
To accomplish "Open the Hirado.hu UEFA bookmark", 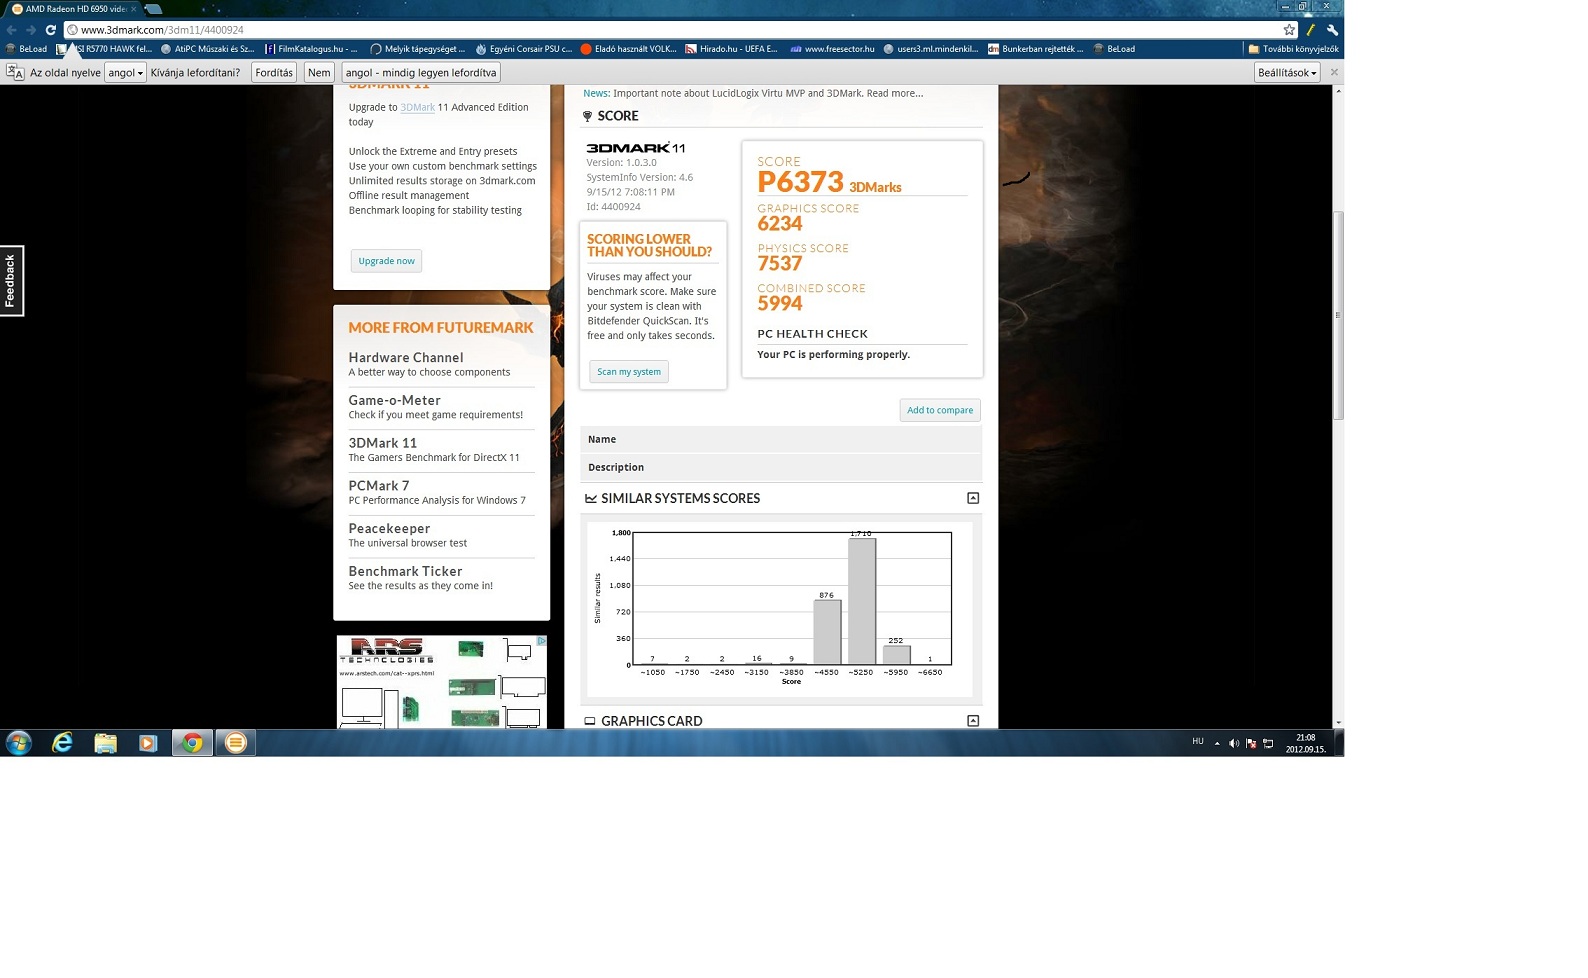I will 731,49.
